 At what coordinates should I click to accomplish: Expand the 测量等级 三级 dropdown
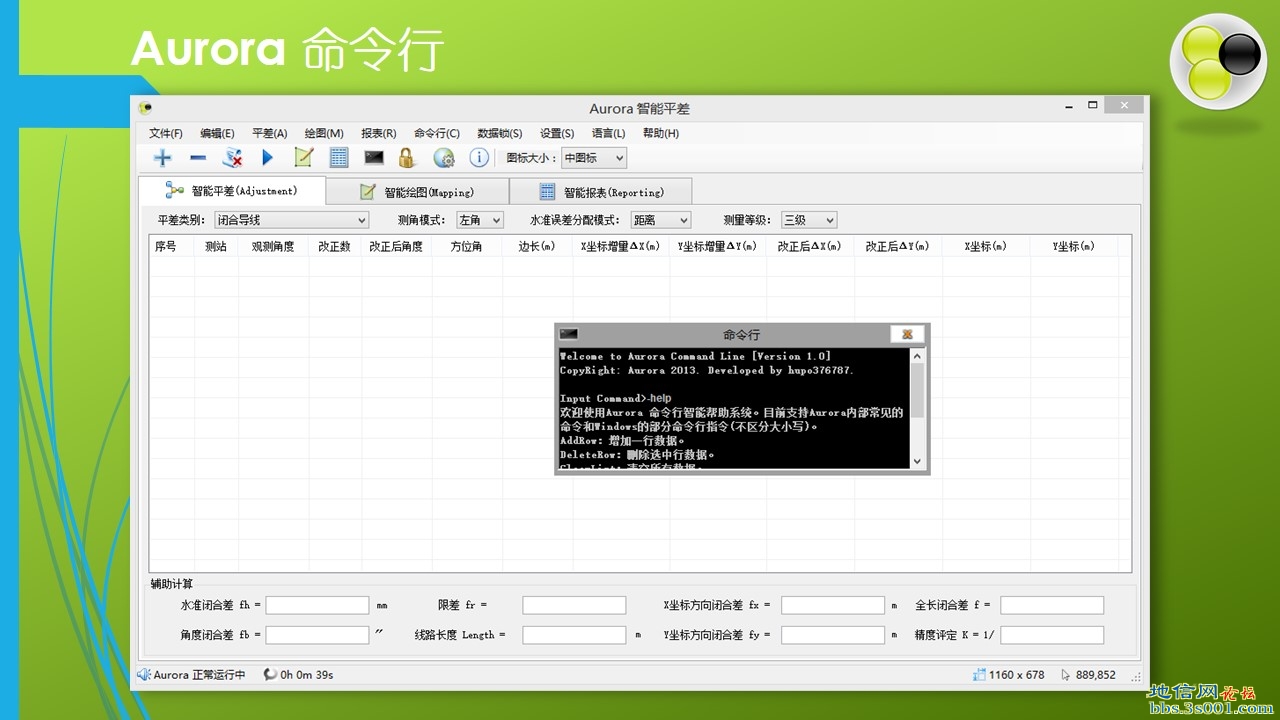808,220
